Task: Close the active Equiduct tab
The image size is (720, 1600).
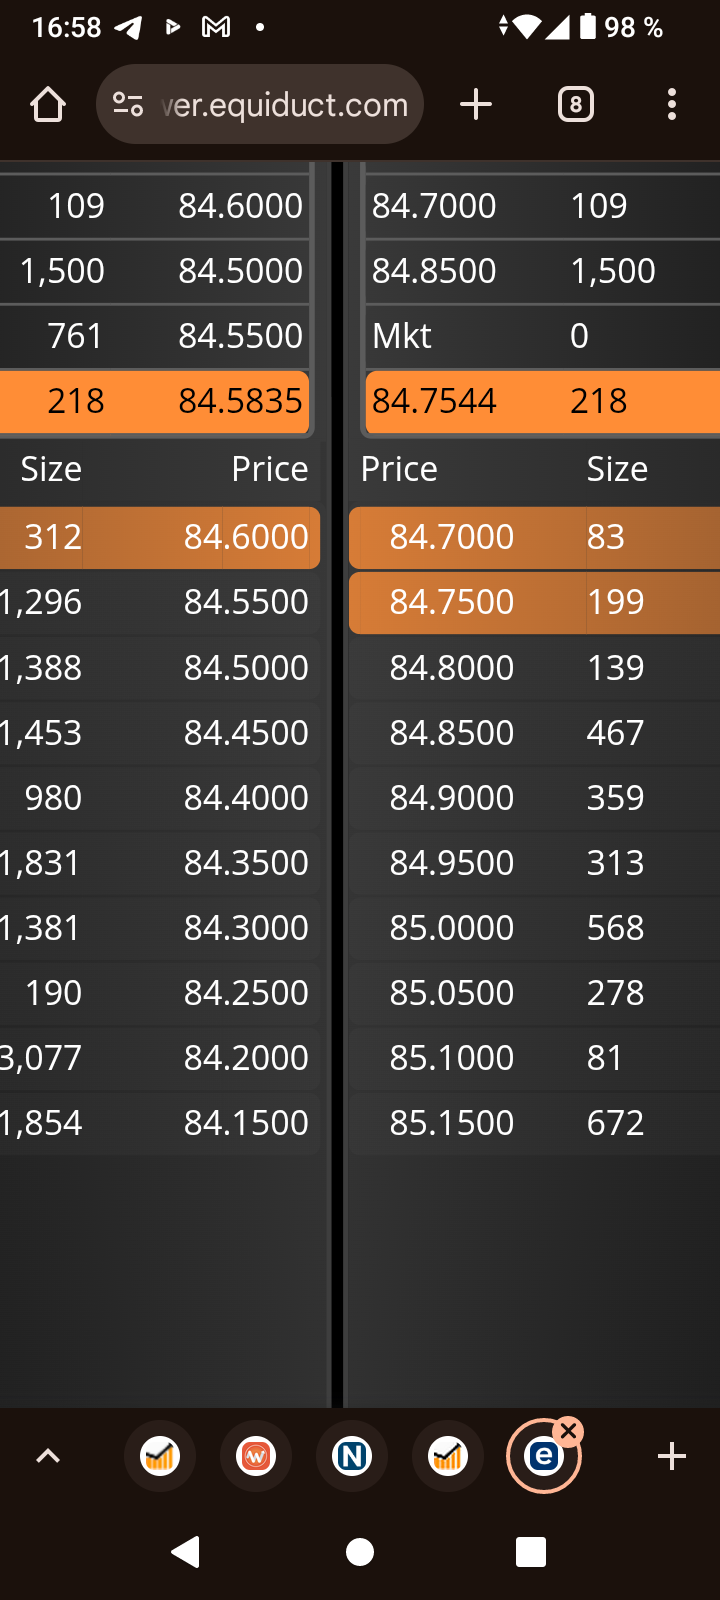Action: [x=569, y=1431]
